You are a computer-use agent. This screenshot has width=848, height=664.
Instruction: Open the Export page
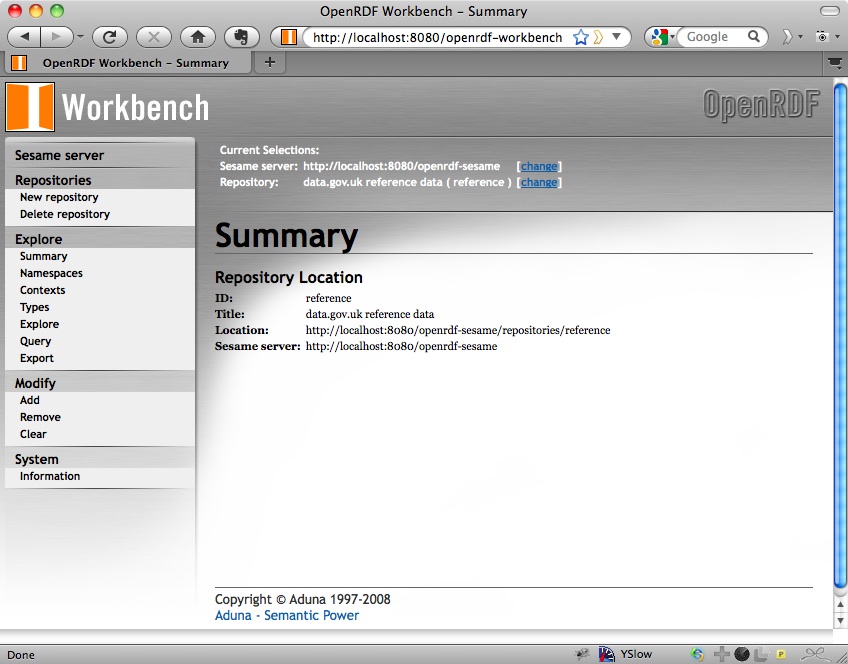37,358
